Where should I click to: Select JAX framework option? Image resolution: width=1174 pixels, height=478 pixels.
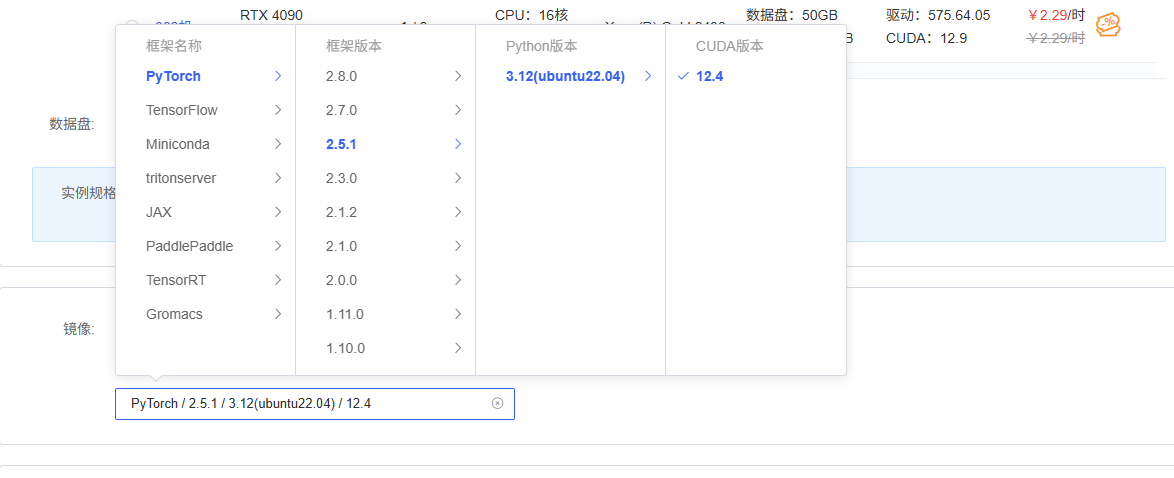(205, 212)
